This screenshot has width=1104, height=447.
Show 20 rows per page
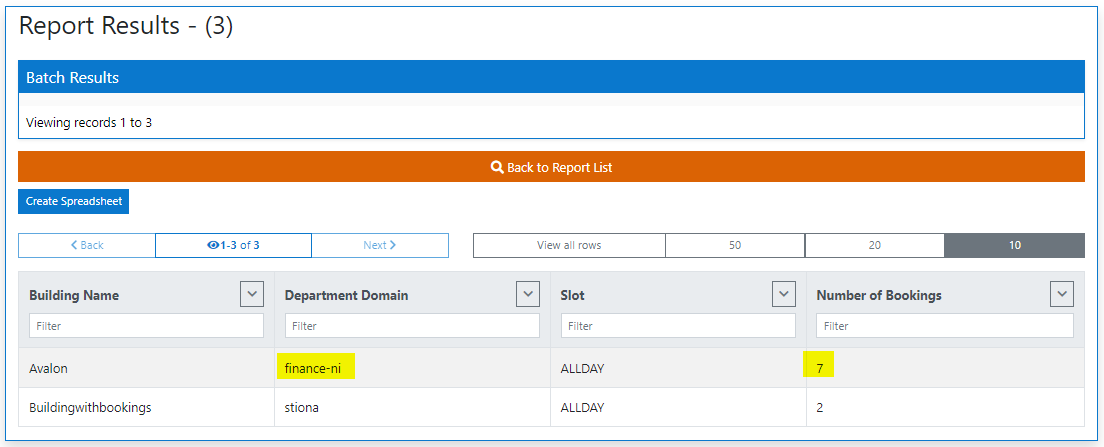click(x=874, y=245)
